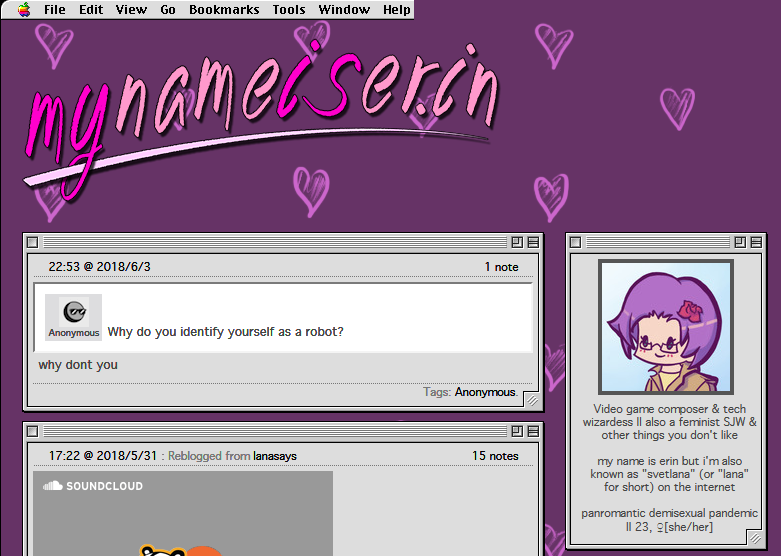Click the mynameiserin blog title banner

click(261, 120)
